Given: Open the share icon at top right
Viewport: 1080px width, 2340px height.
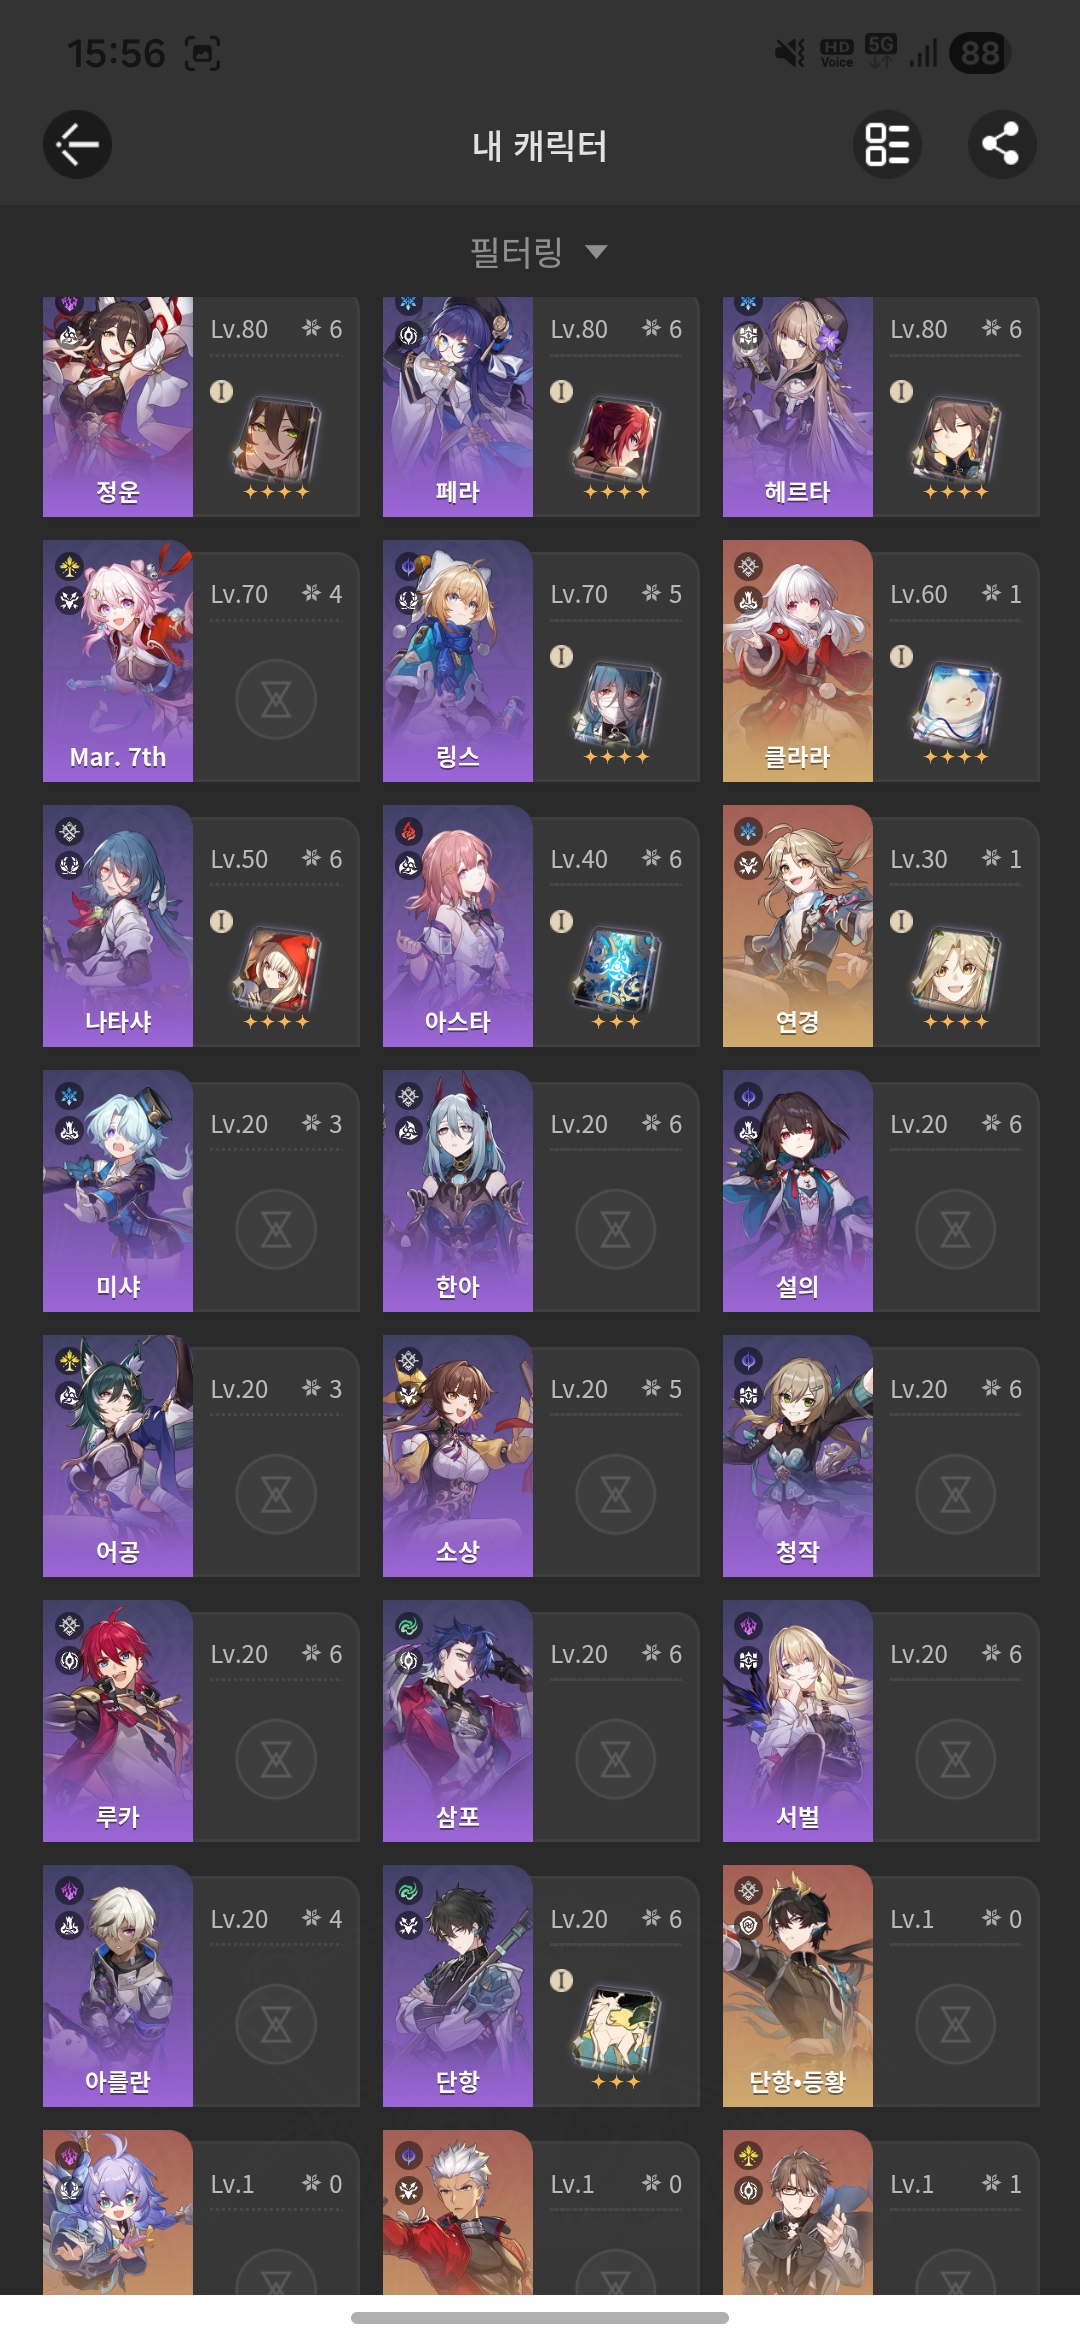Looking at the screenshot, I should [x=1001, y=145].
